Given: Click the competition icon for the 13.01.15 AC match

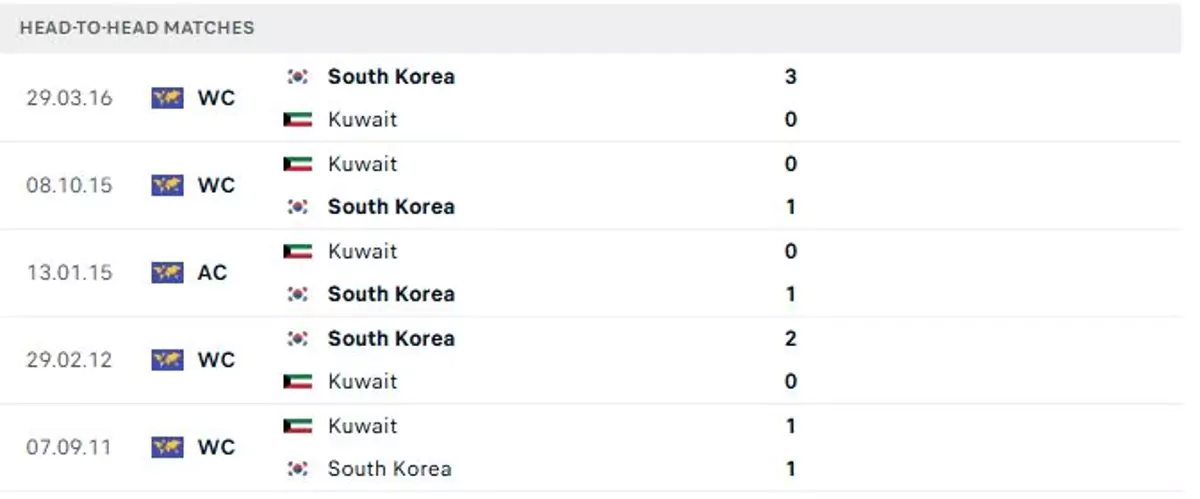Looking at the screenshot, I should coord(168,272).
